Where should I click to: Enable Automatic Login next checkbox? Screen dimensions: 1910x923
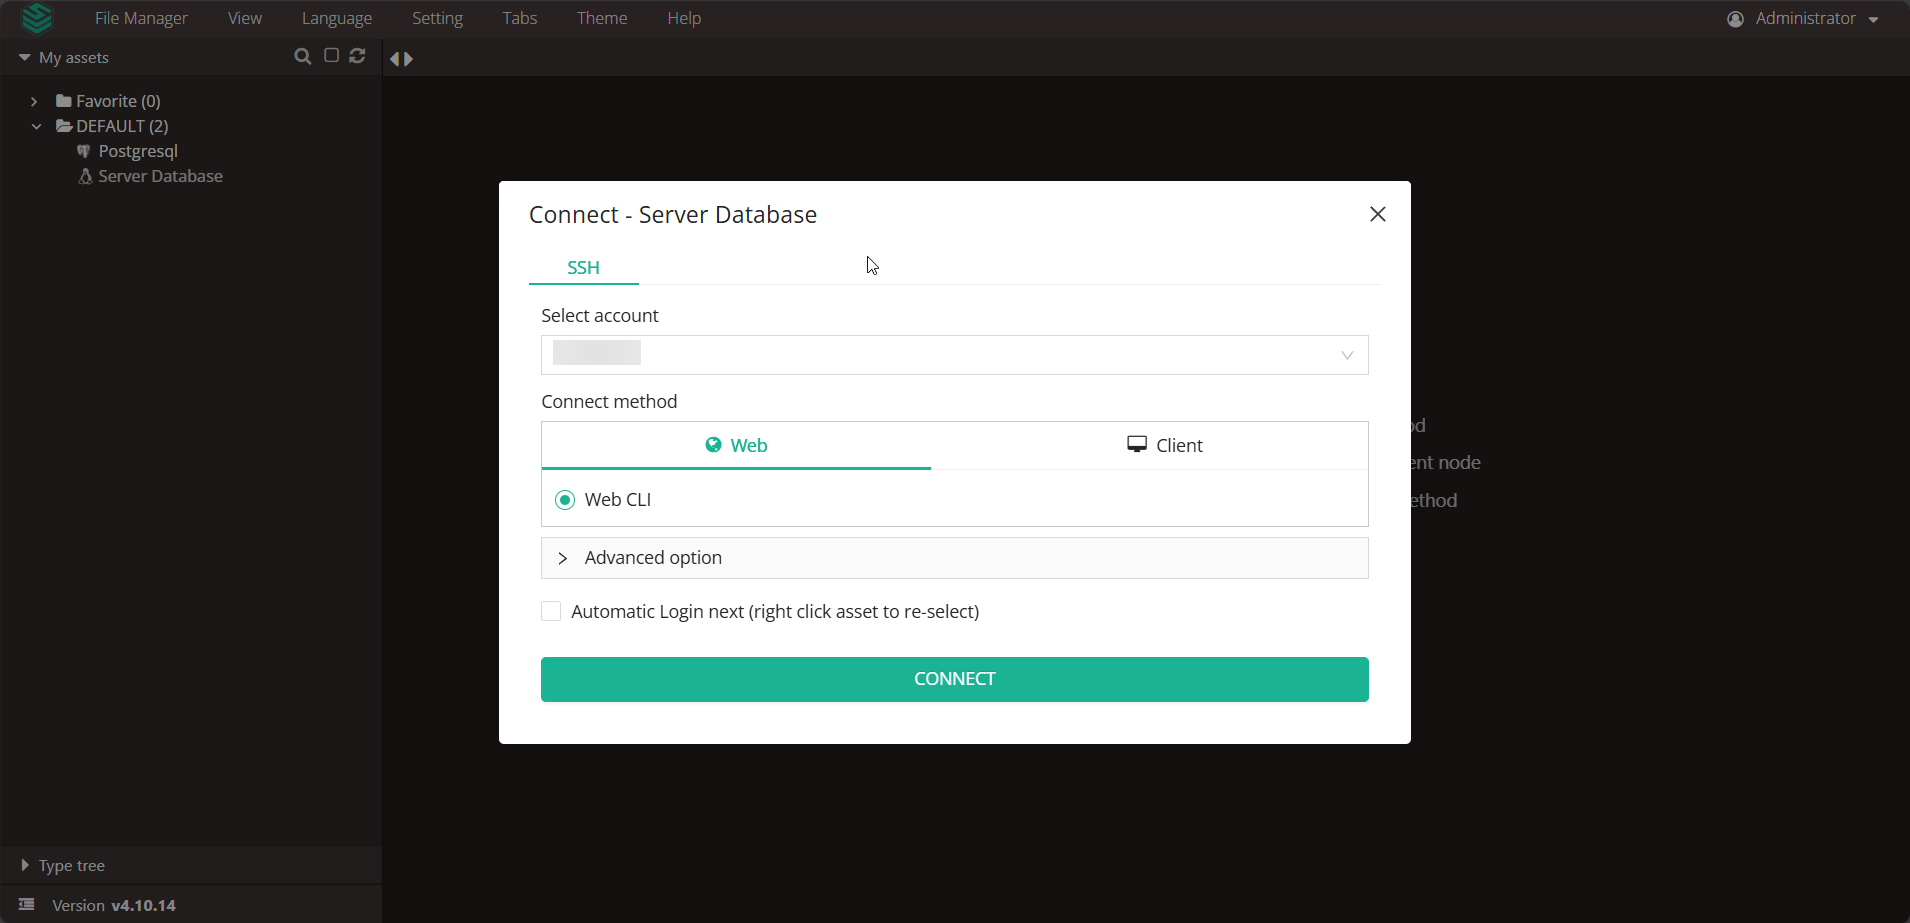551,610
